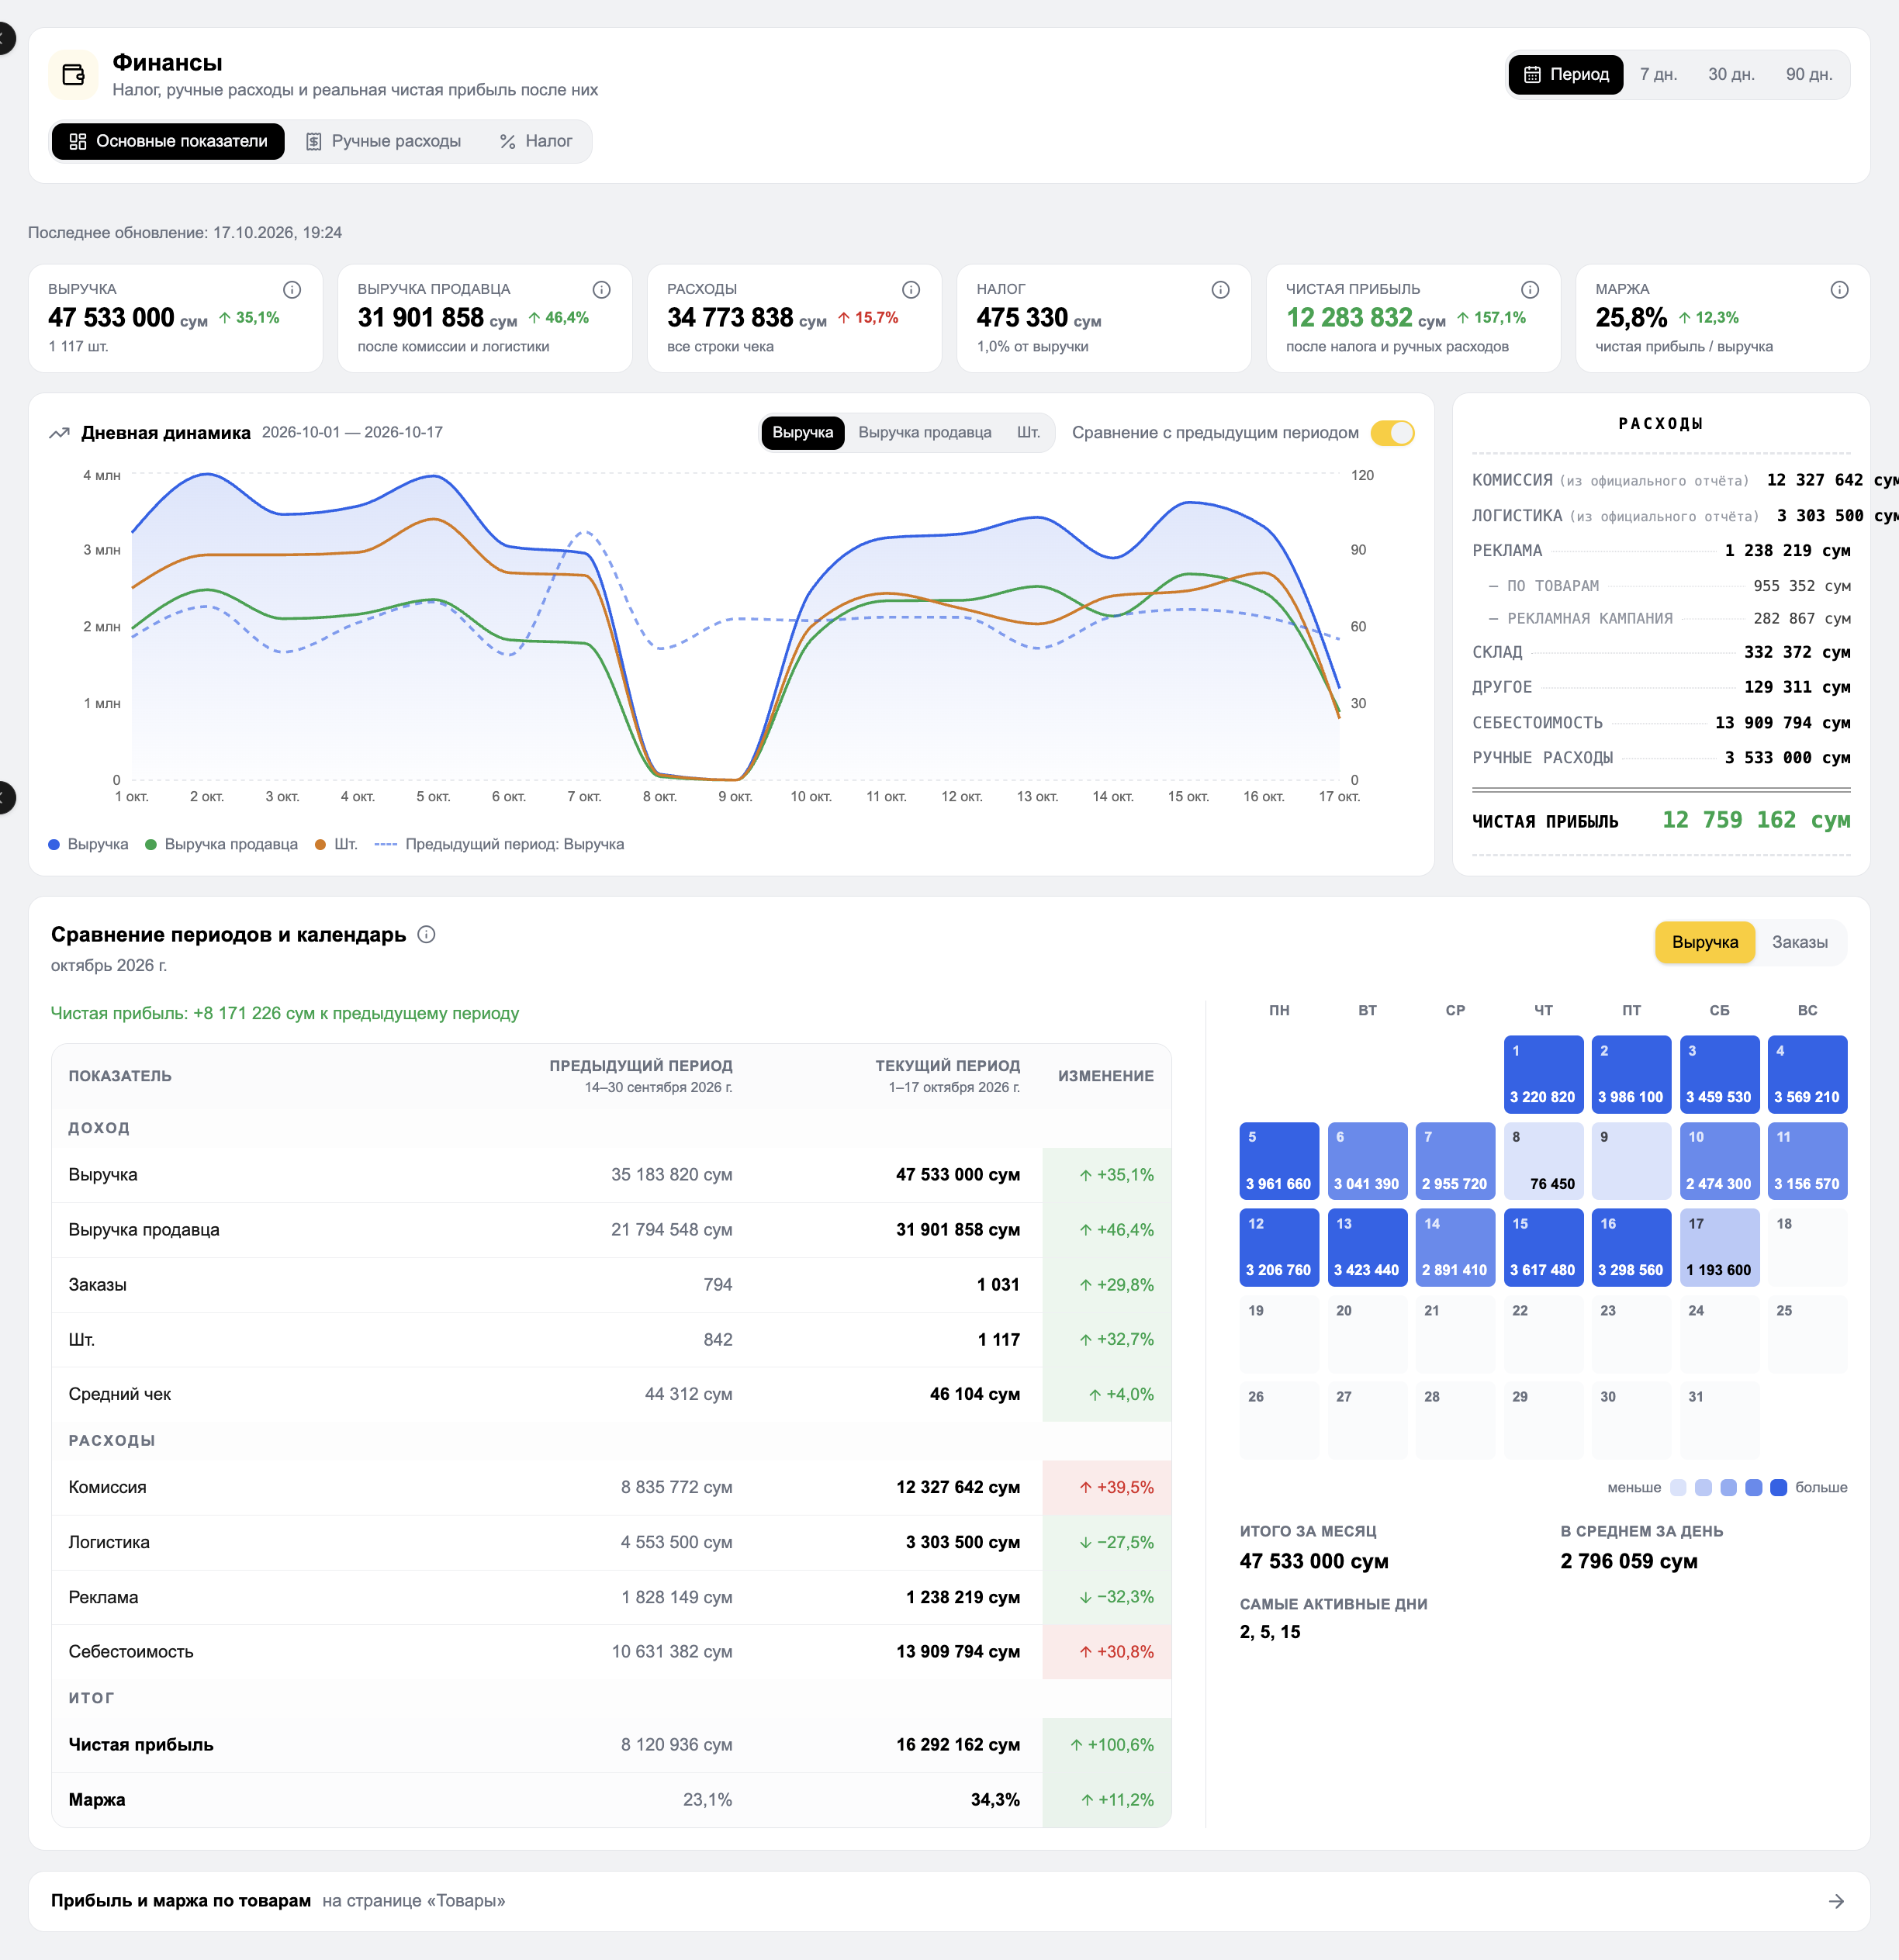Toggle Выручка legend item in chart
1899x1960 pixels.
pyautogui.click(x=88, y=845)
